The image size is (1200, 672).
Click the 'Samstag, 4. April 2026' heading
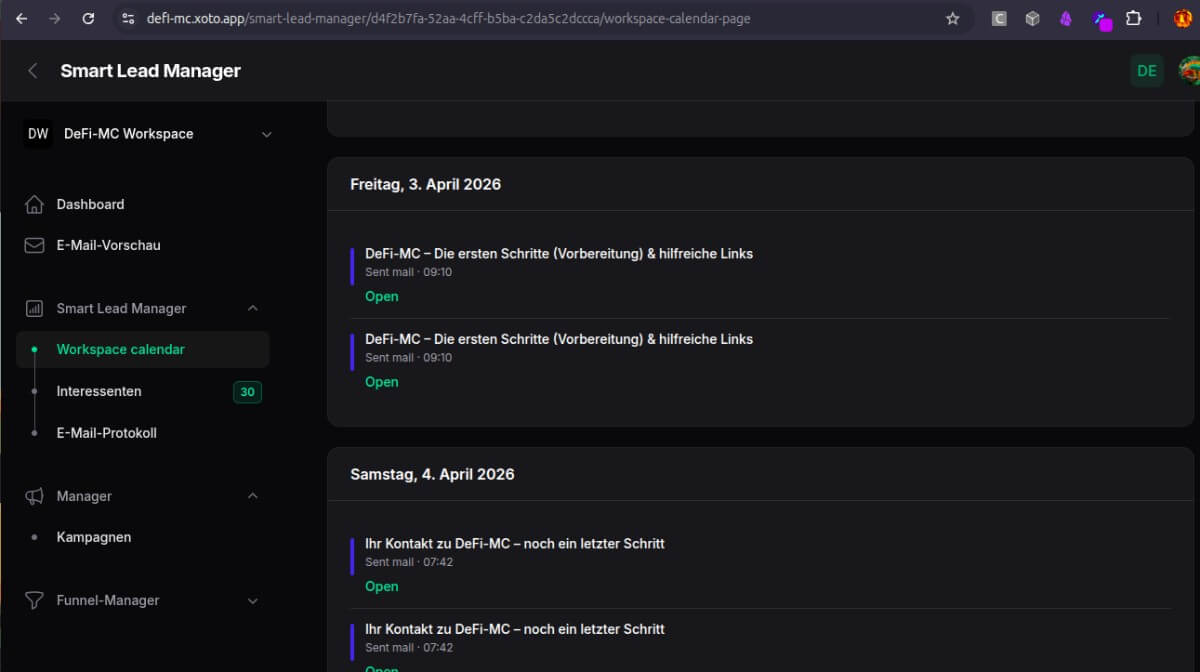point(432,474)
